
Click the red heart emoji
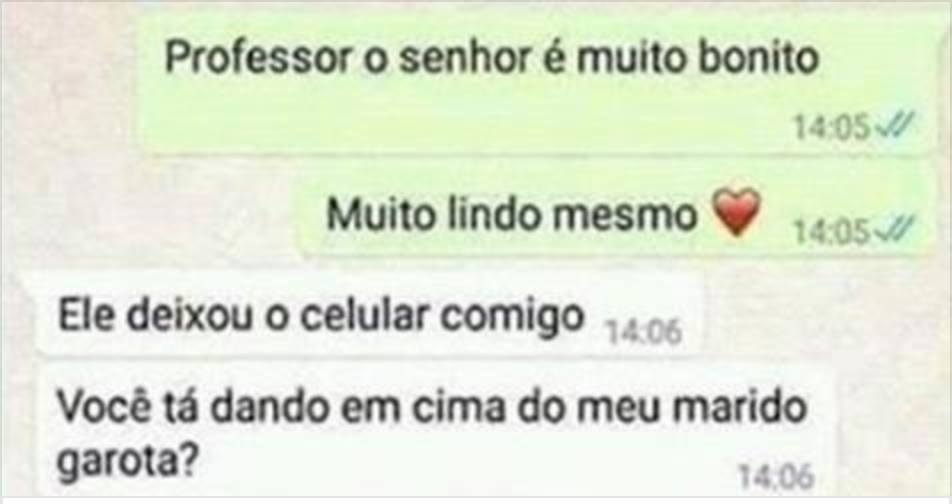click(x=735, y=213)
